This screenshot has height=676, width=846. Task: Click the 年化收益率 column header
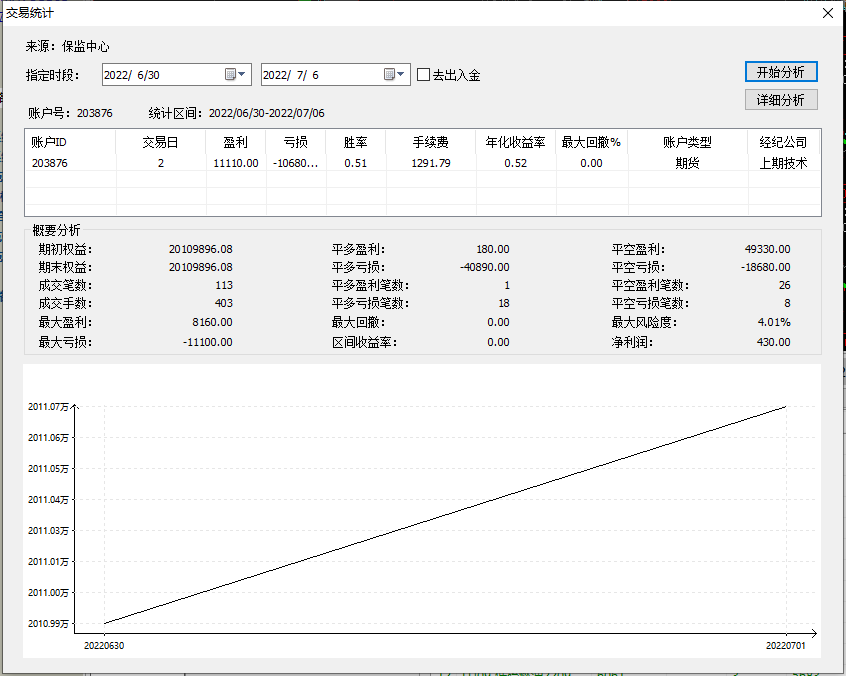(x=515, y=142)
